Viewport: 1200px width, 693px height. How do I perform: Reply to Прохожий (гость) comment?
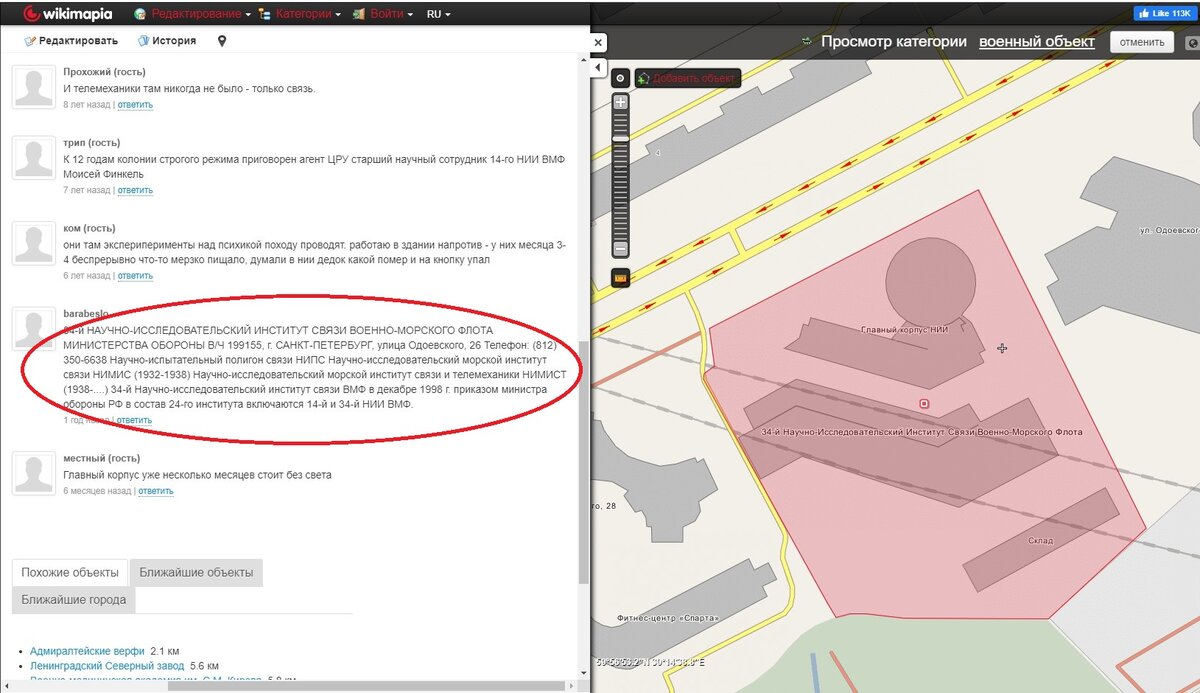pos(135,104)
